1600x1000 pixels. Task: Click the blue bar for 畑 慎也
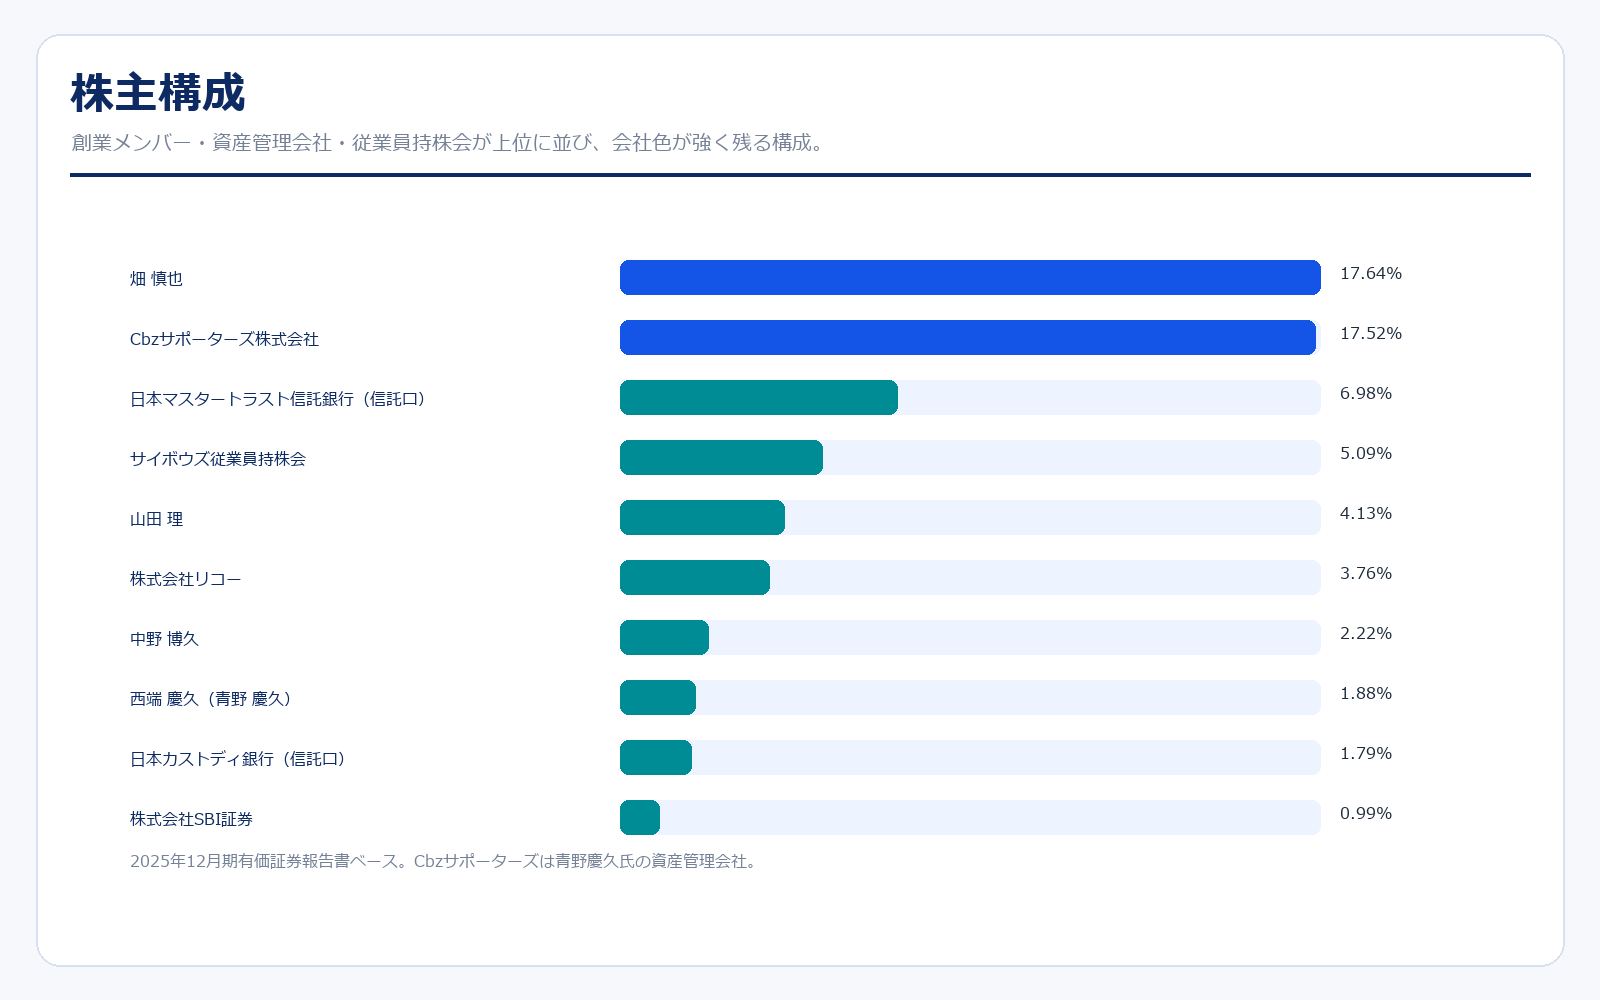point(970,278)
